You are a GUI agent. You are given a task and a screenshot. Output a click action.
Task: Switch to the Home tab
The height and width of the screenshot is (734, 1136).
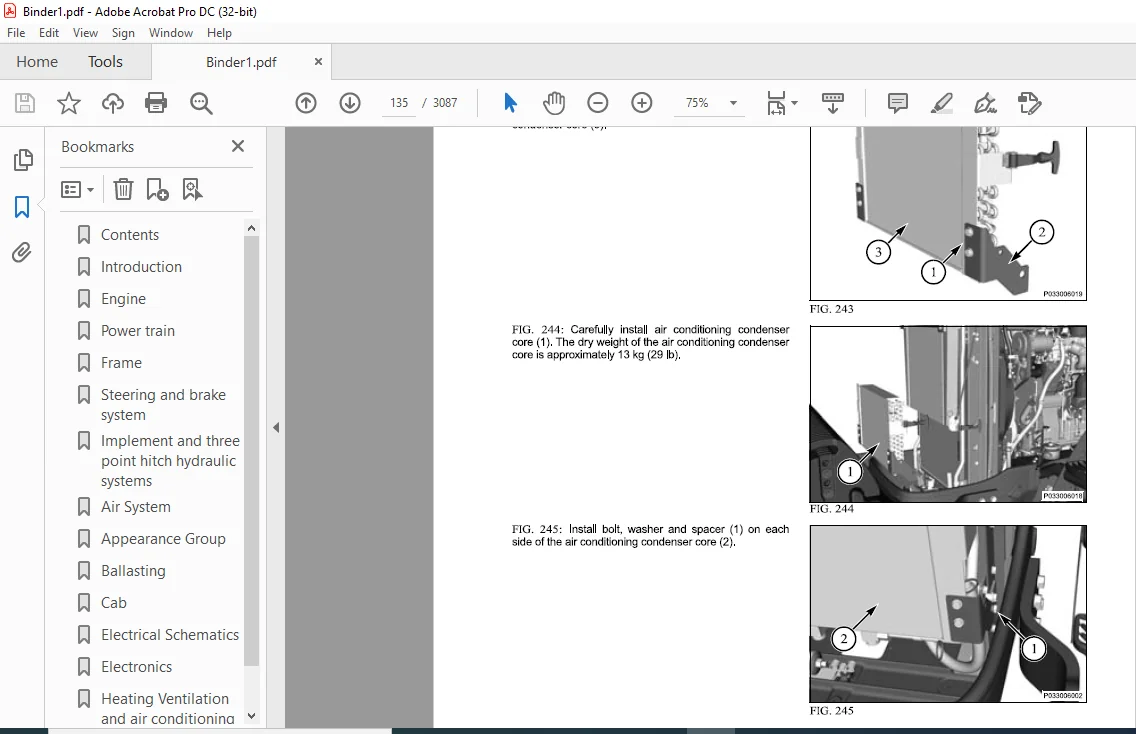click(37, 62)
